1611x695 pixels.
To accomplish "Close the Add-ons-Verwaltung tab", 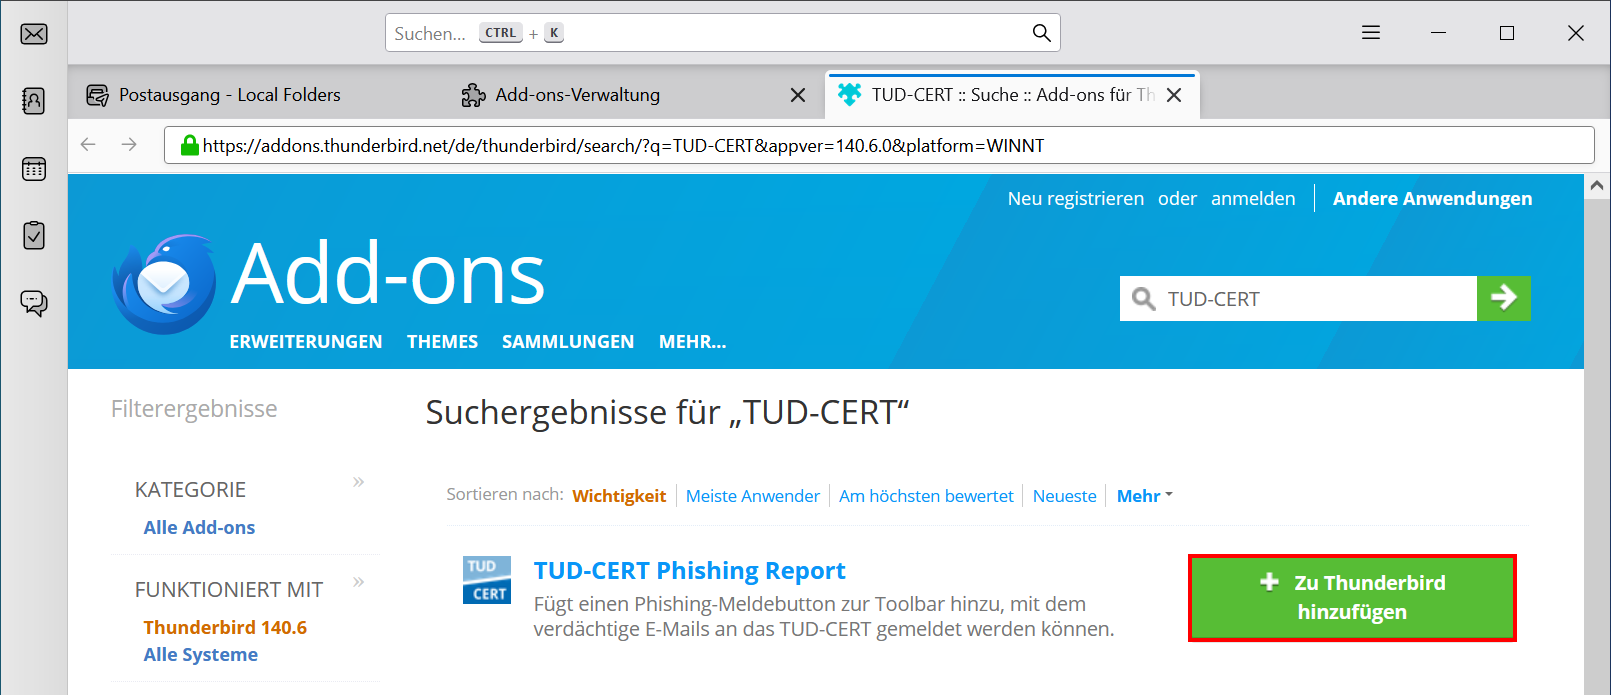I will [798, 95].
